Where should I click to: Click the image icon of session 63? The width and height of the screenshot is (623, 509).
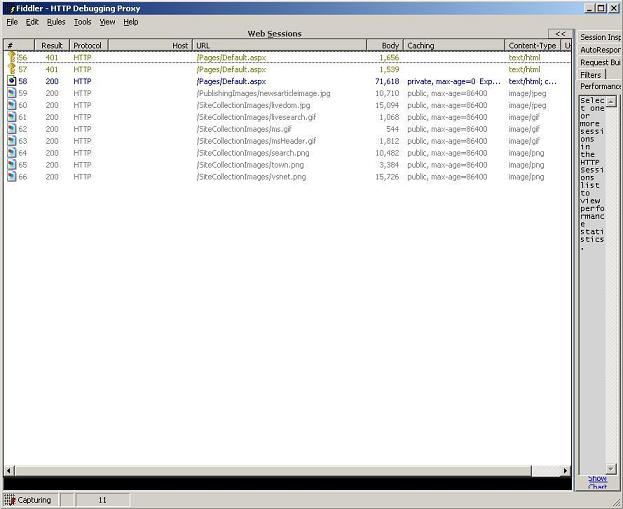(x=12, y=141)
